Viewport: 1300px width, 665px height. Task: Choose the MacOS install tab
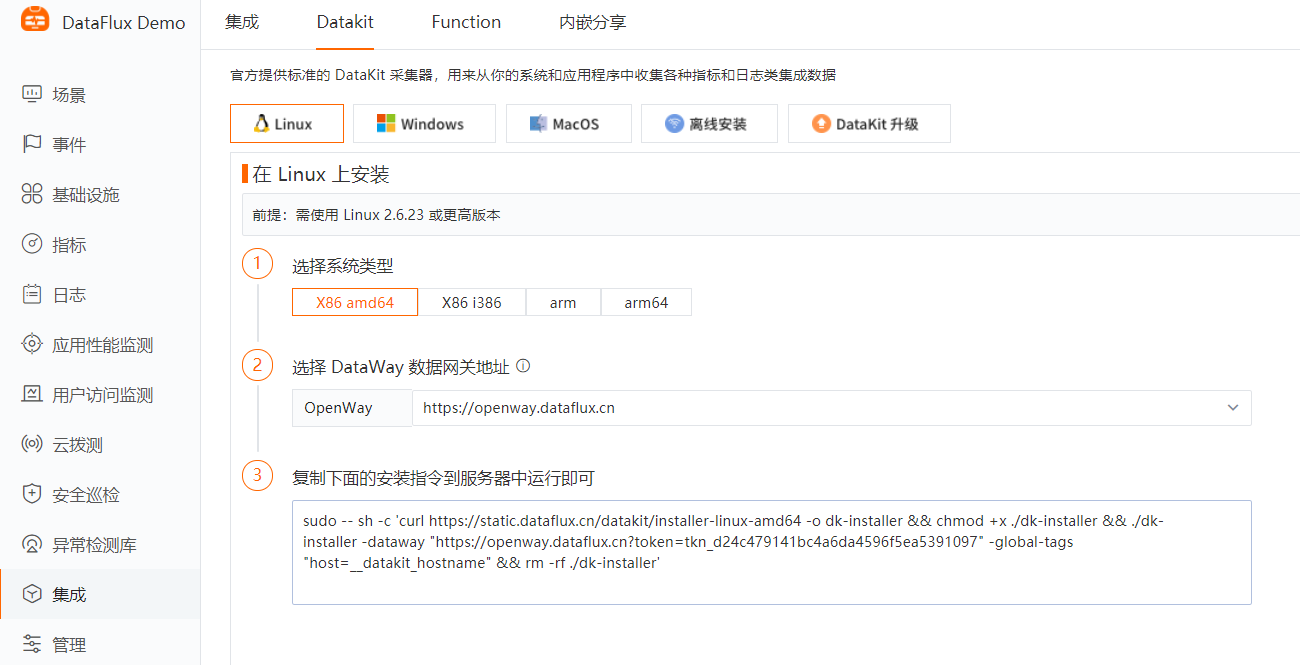pyautogui.click(x=568, y=124)
